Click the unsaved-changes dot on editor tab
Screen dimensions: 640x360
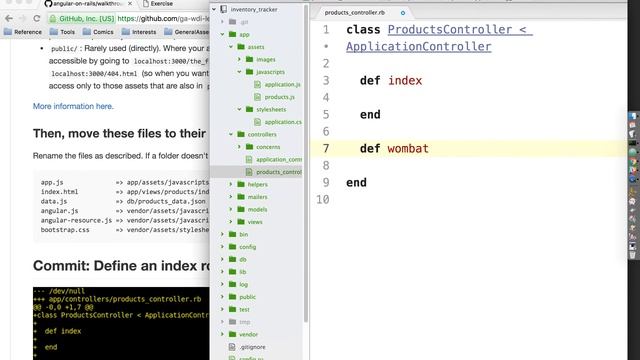click(403, 13)
